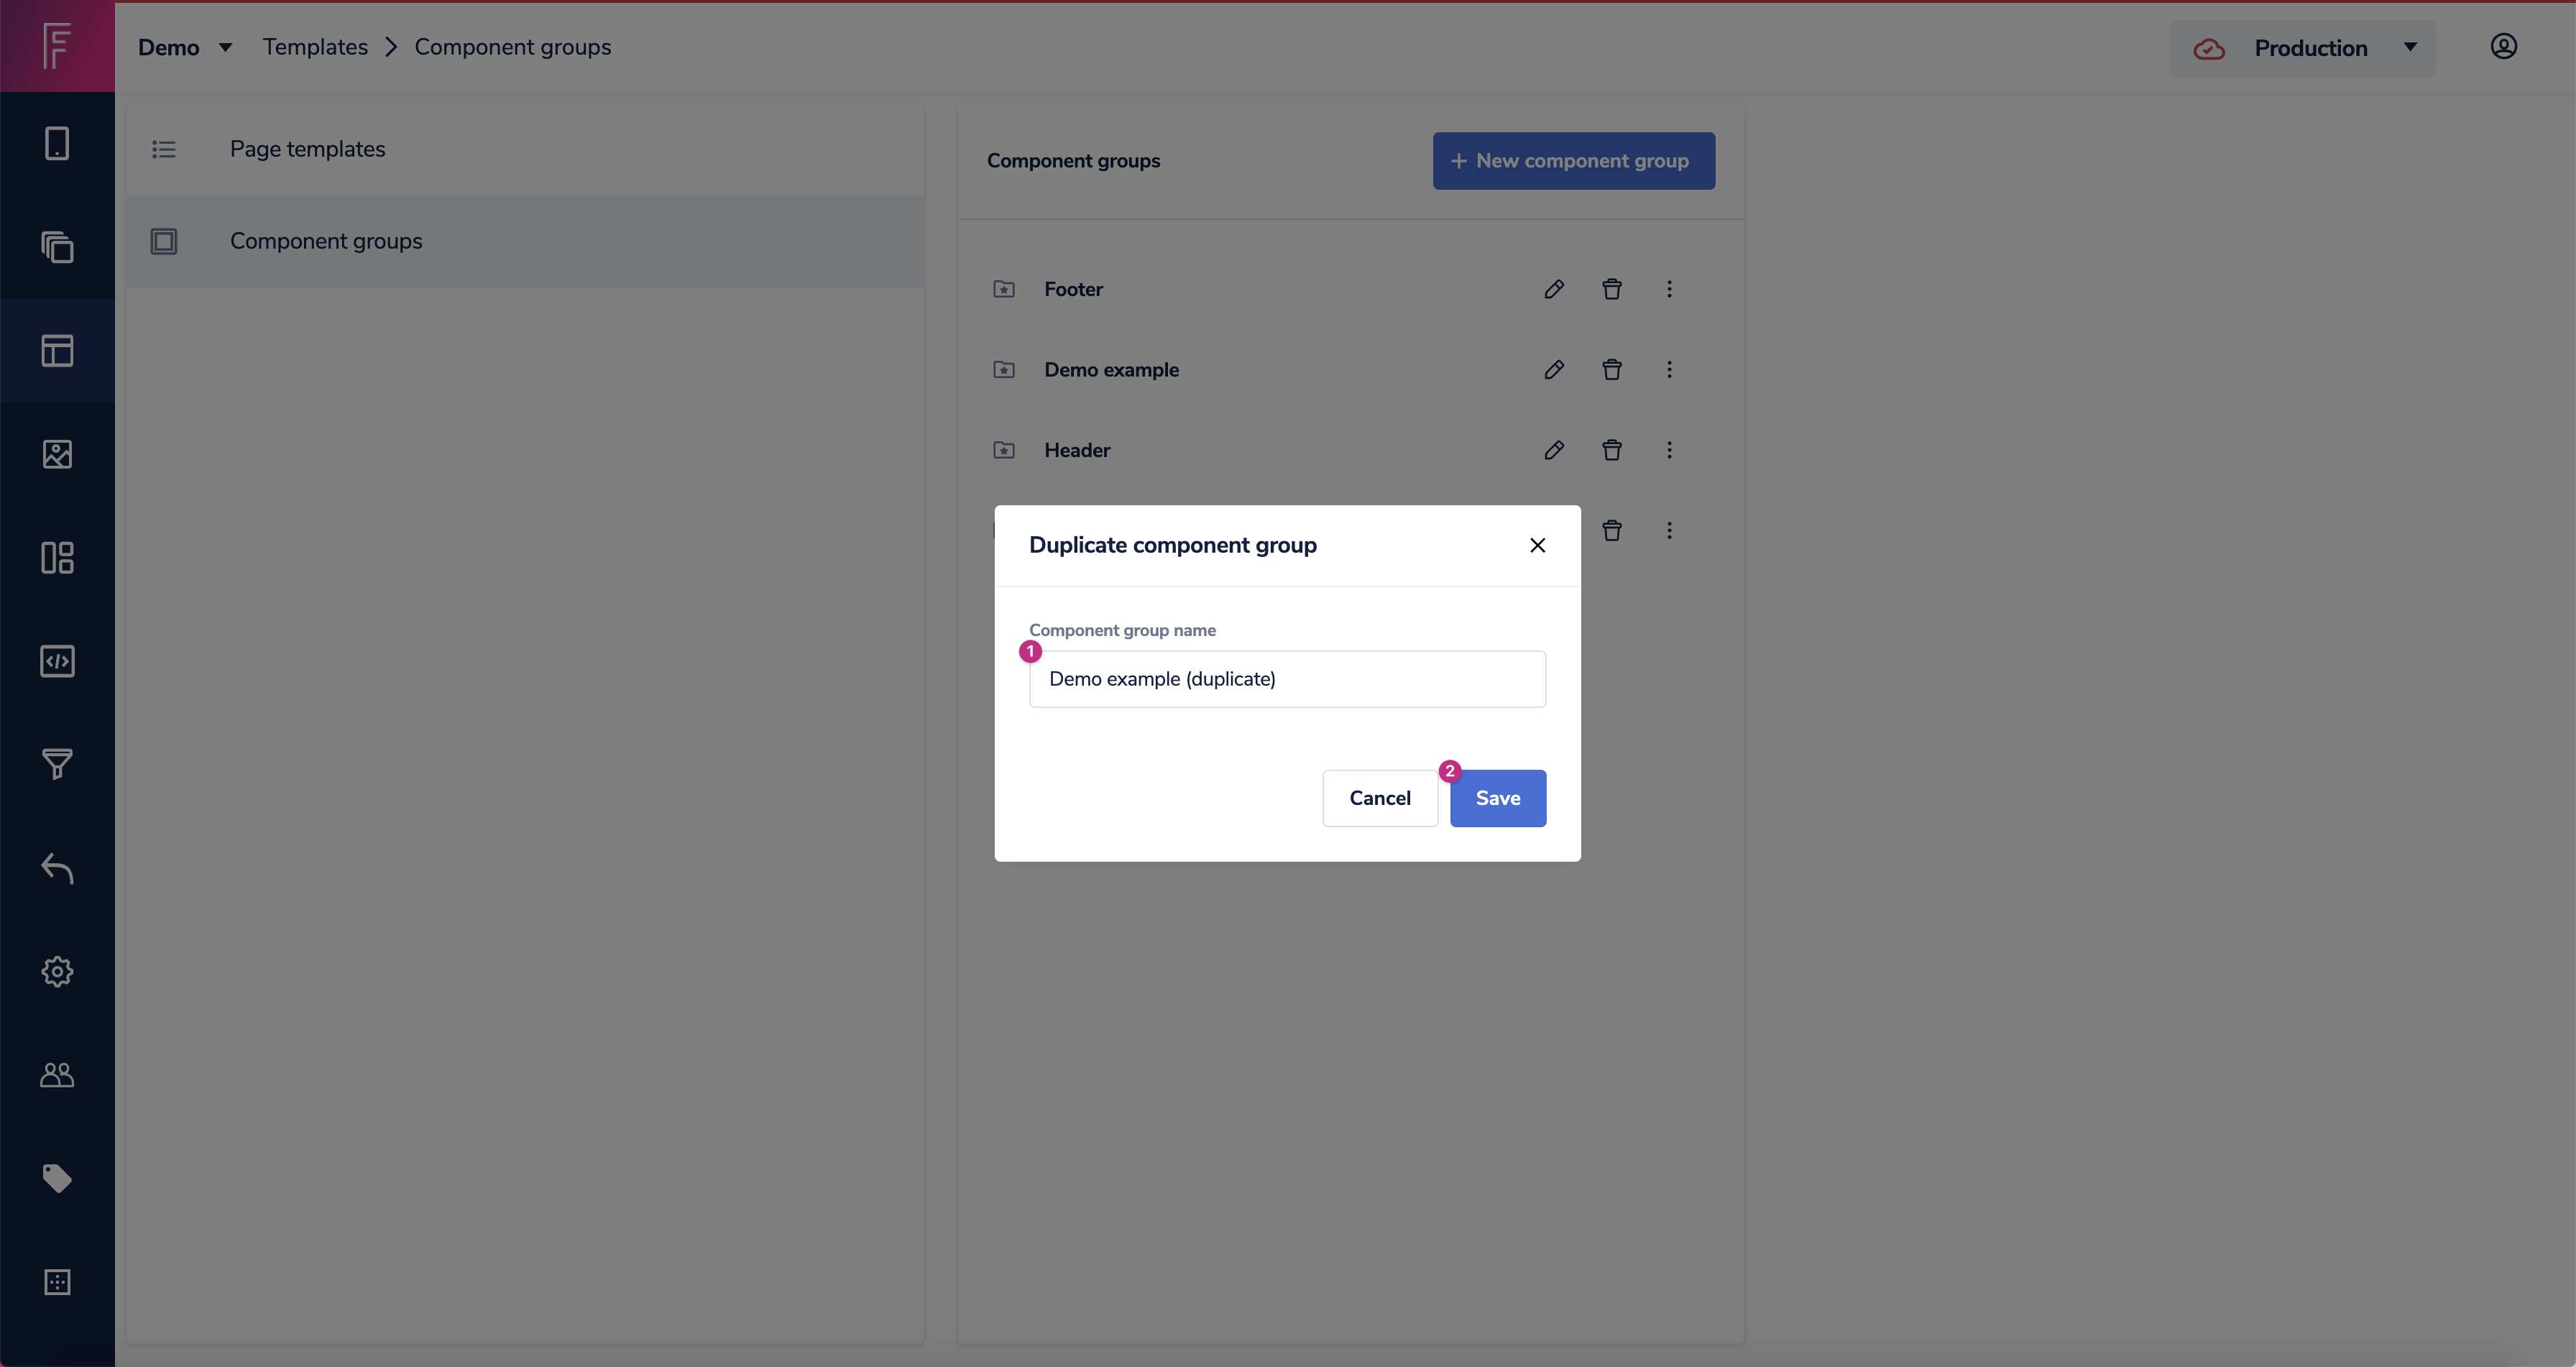Open the three-dot menu for Demo example
This screenshot has width=2576, height=1367.
1668,370
